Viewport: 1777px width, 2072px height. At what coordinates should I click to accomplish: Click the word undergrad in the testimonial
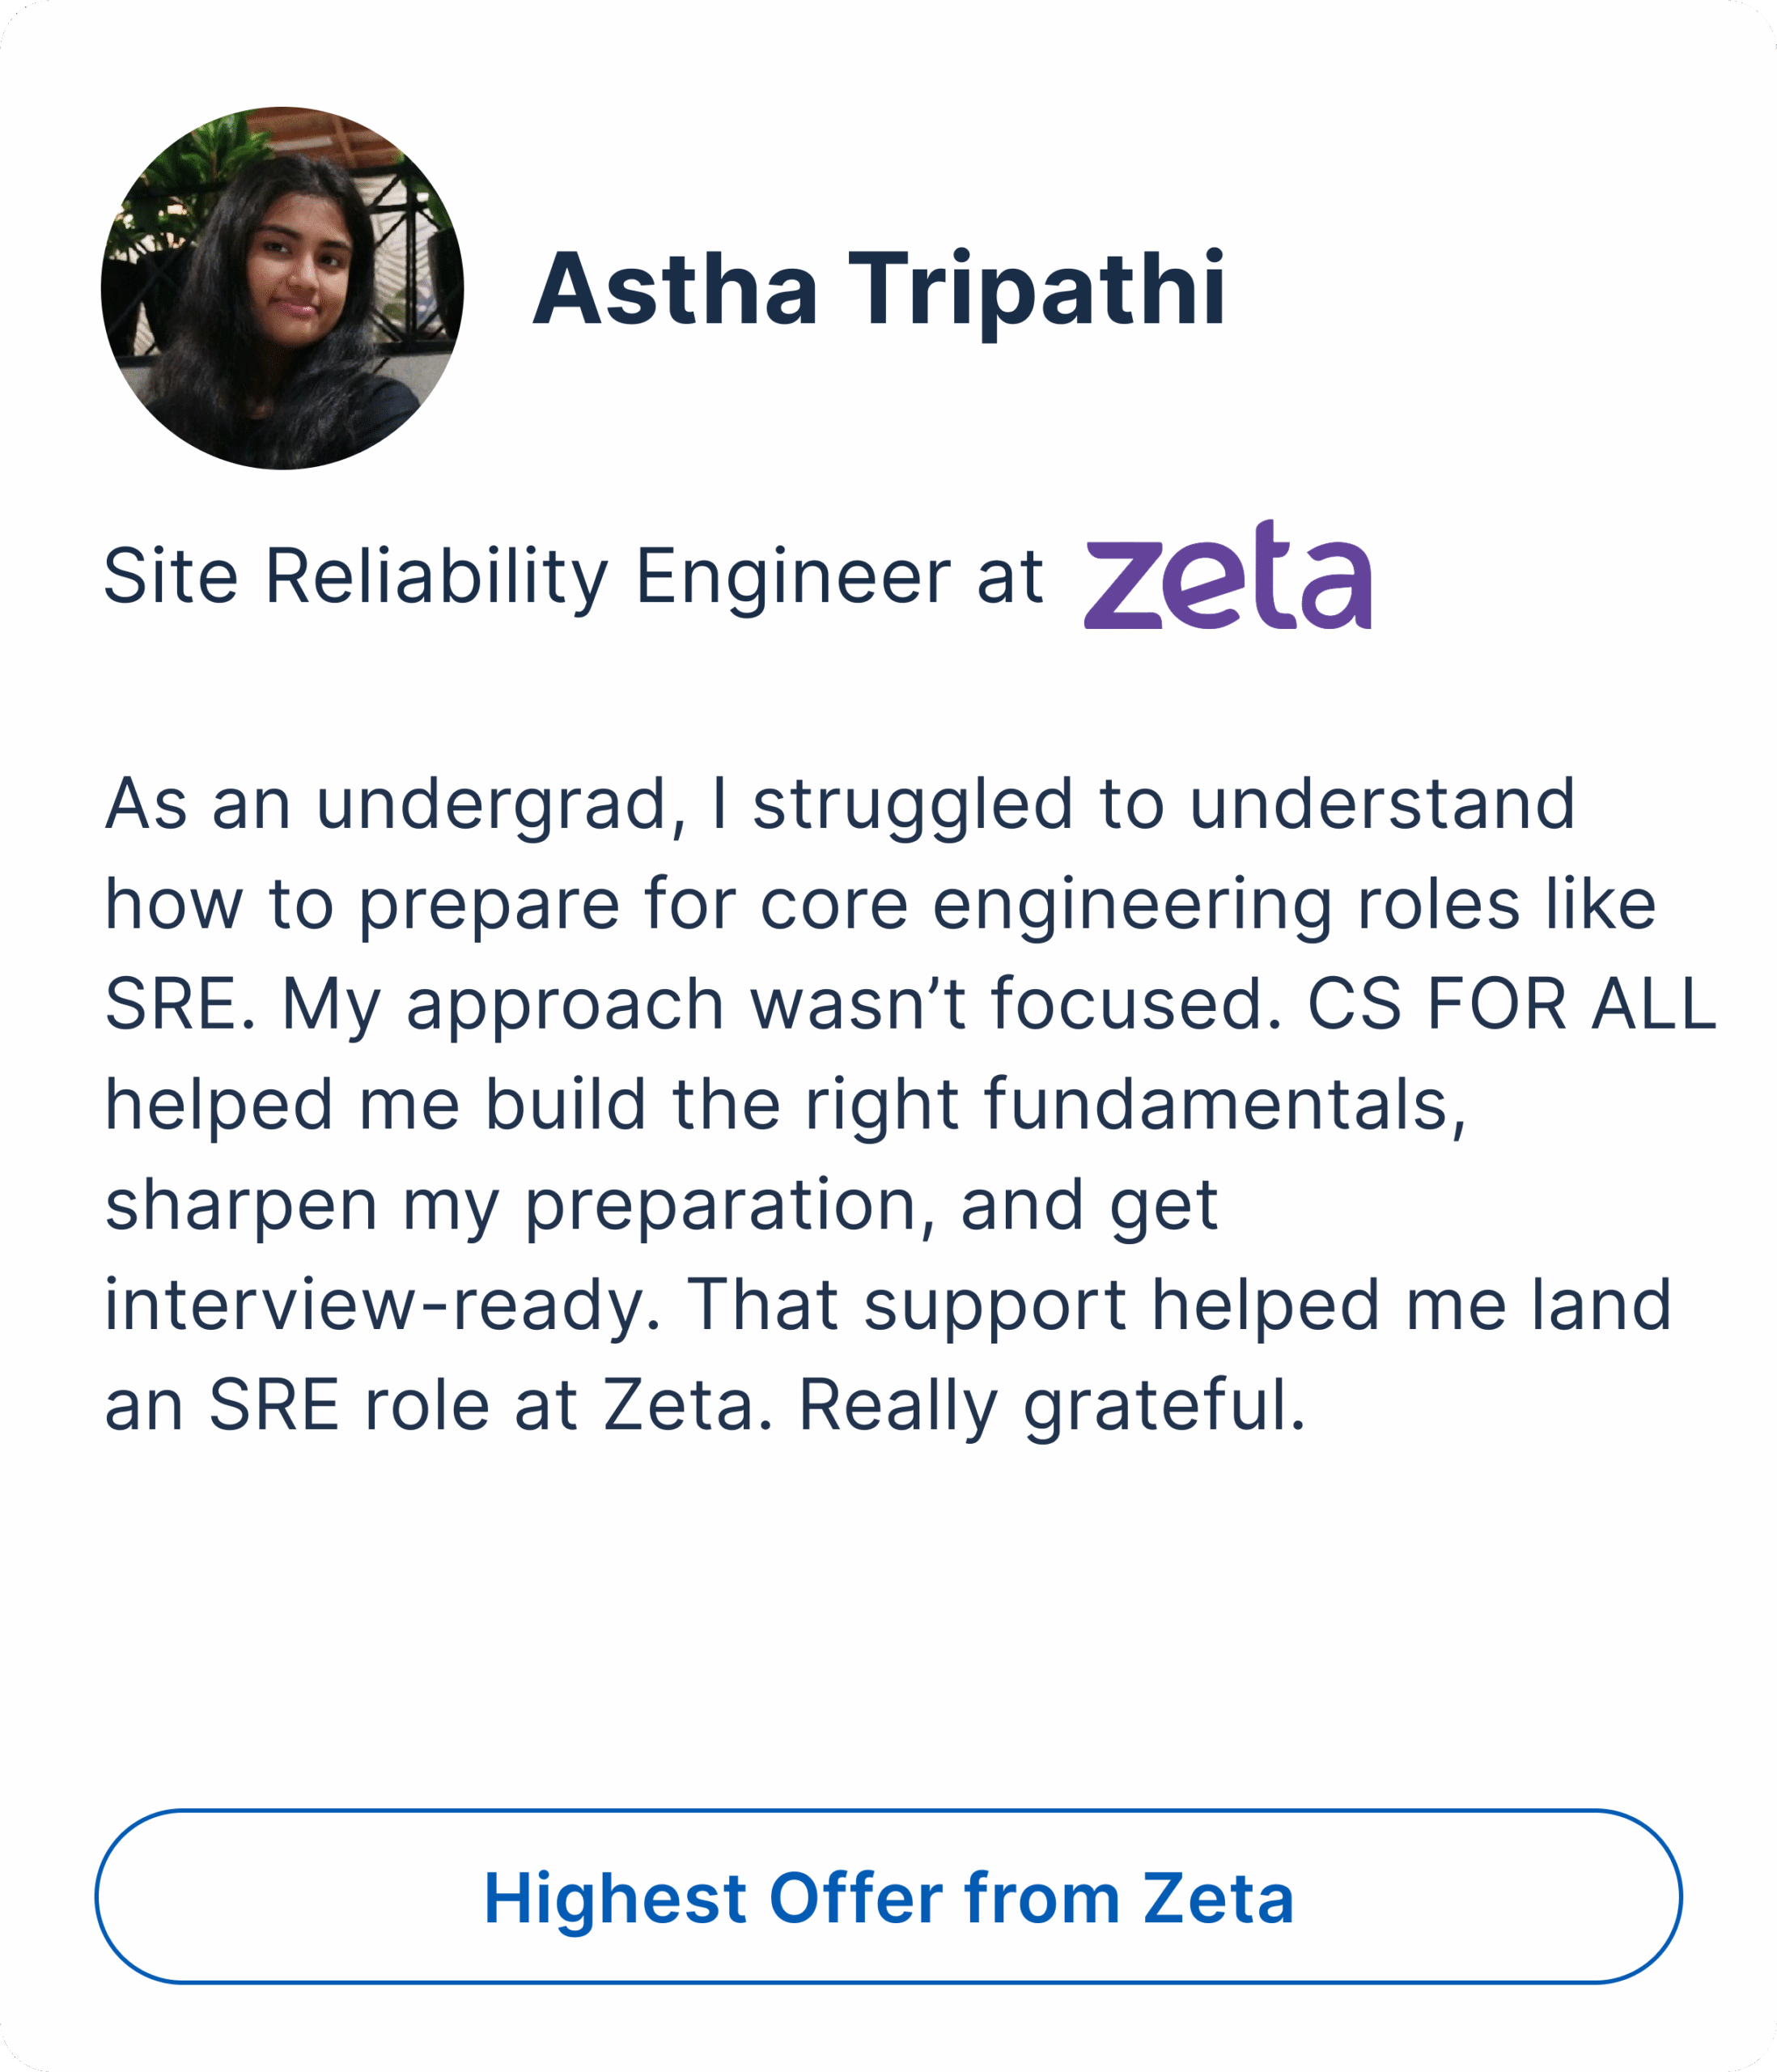point(491,804)
